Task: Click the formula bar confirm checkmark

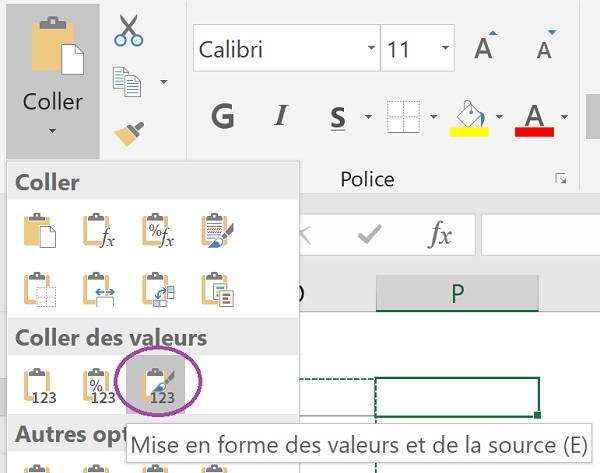Action: (369, 234)
